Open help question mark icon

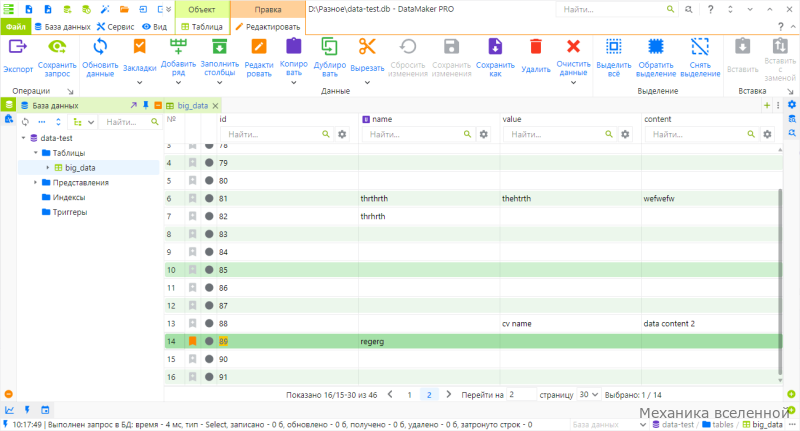point(710,9)
